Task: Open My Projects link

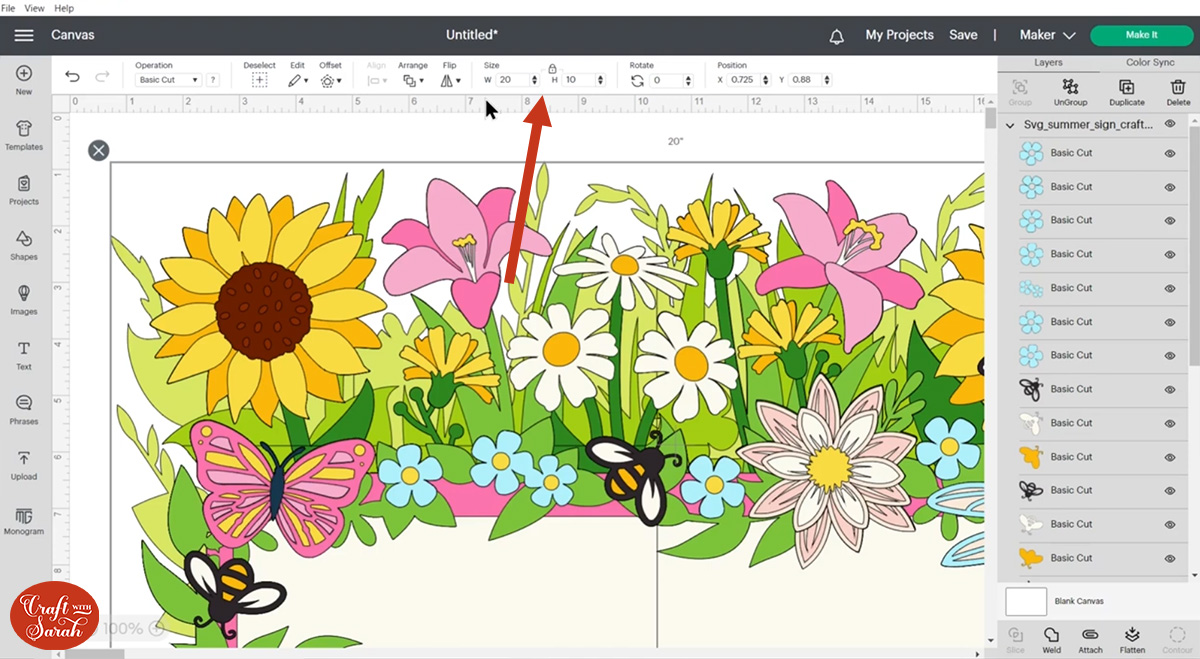Action: [899, 35]
